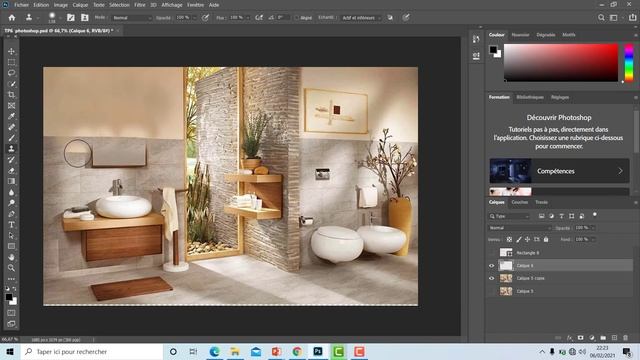
Task: Open the Filtre menu
Action: [x=140, y=5]
